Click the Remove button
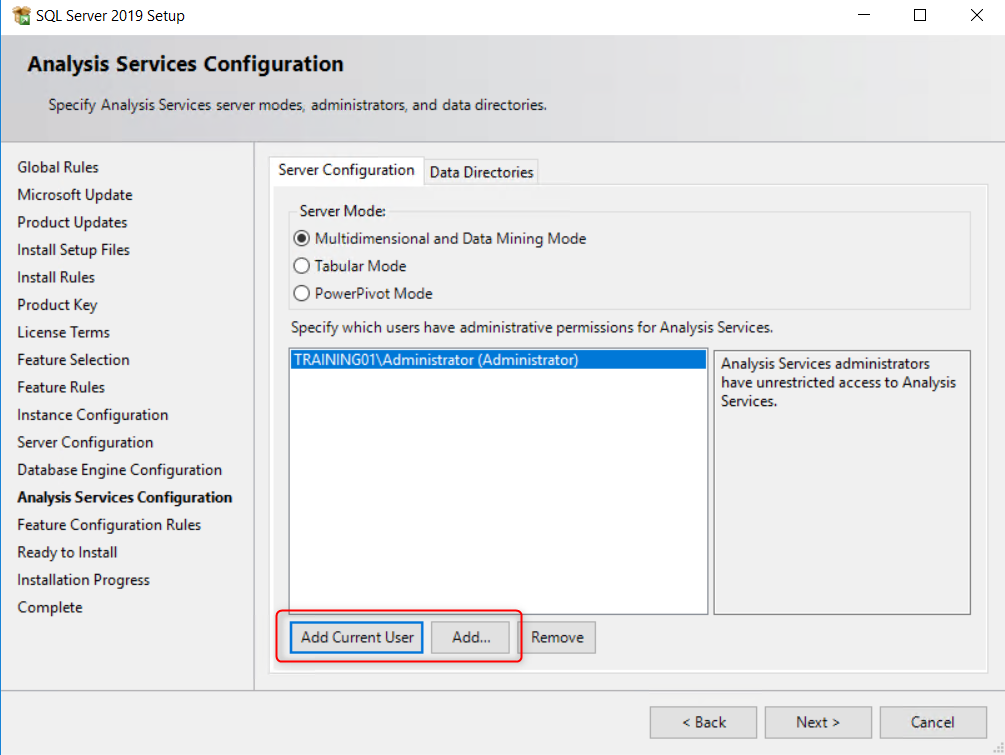1005x755 pixels. point(557,638)
